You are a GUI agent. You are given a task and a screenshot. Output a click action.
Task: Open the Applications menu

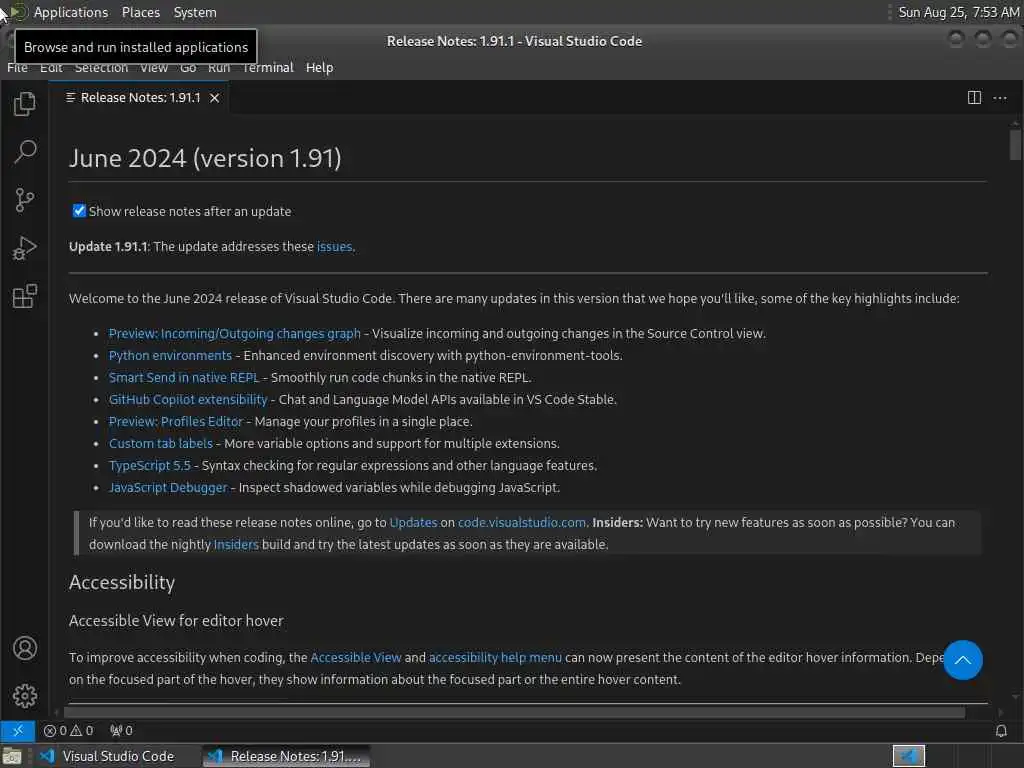pos(71,12)
